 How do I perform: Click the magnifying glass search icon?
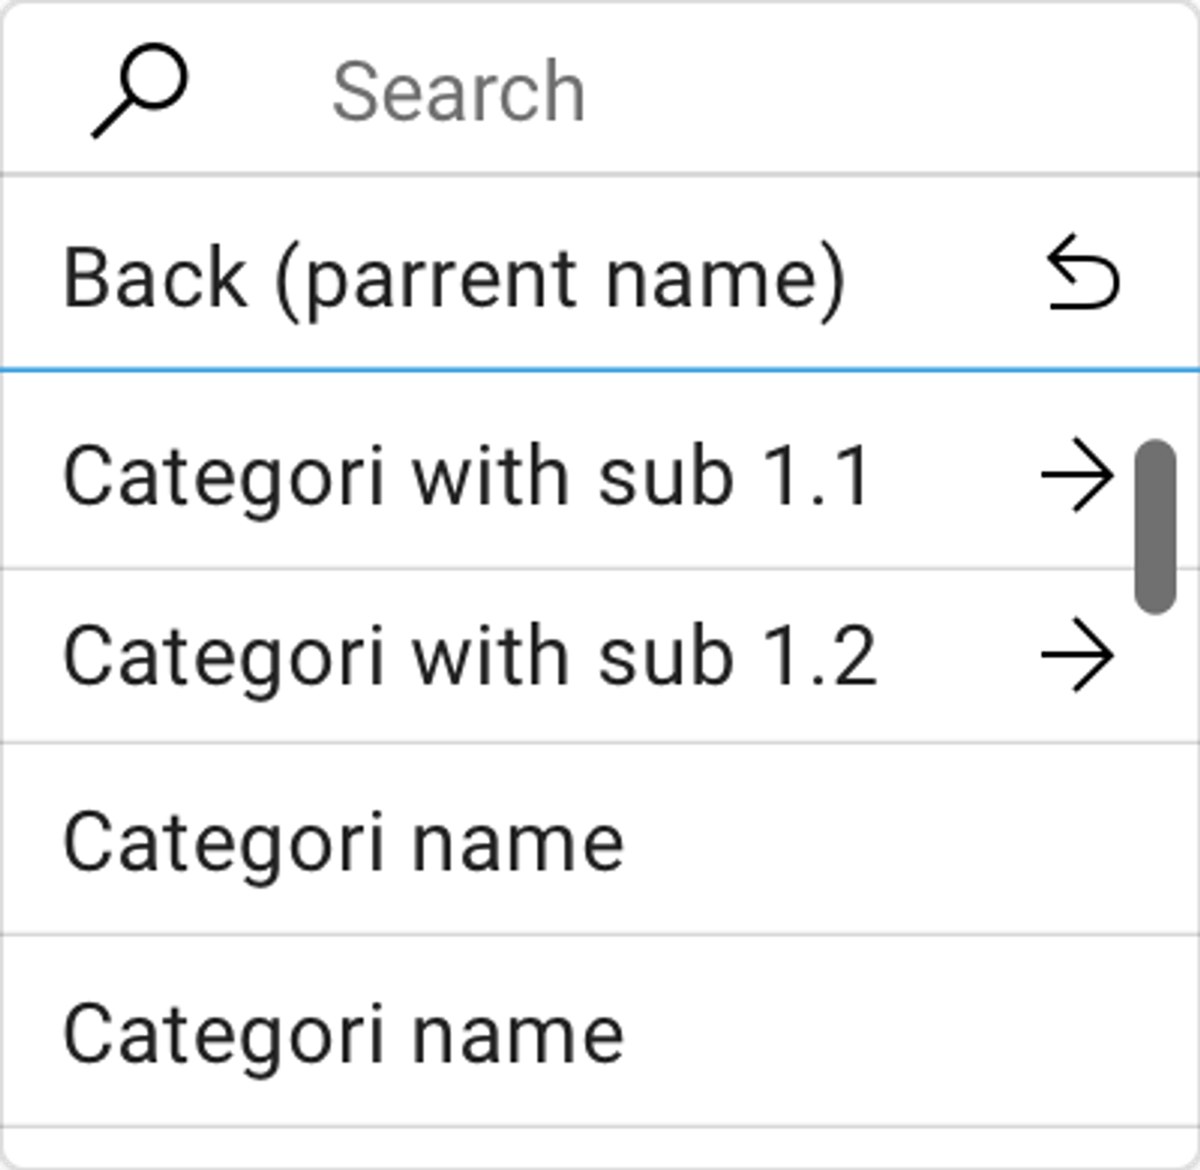pyautogui.click(x=140, y=93)
